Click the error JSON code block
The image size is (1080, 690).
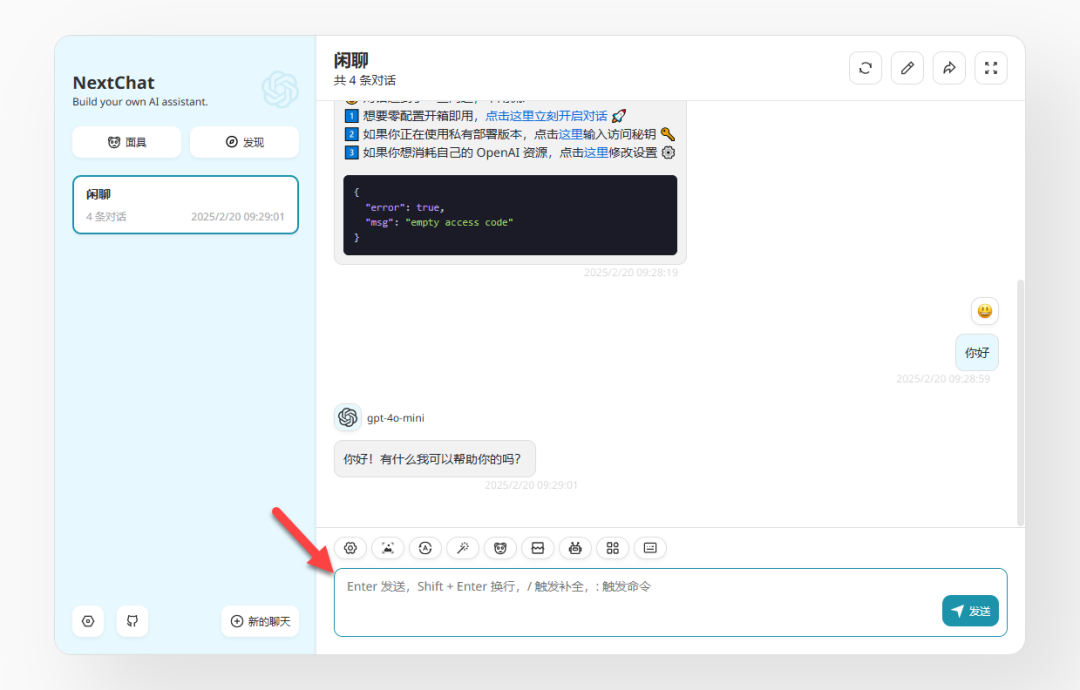(x=510, y=215)
